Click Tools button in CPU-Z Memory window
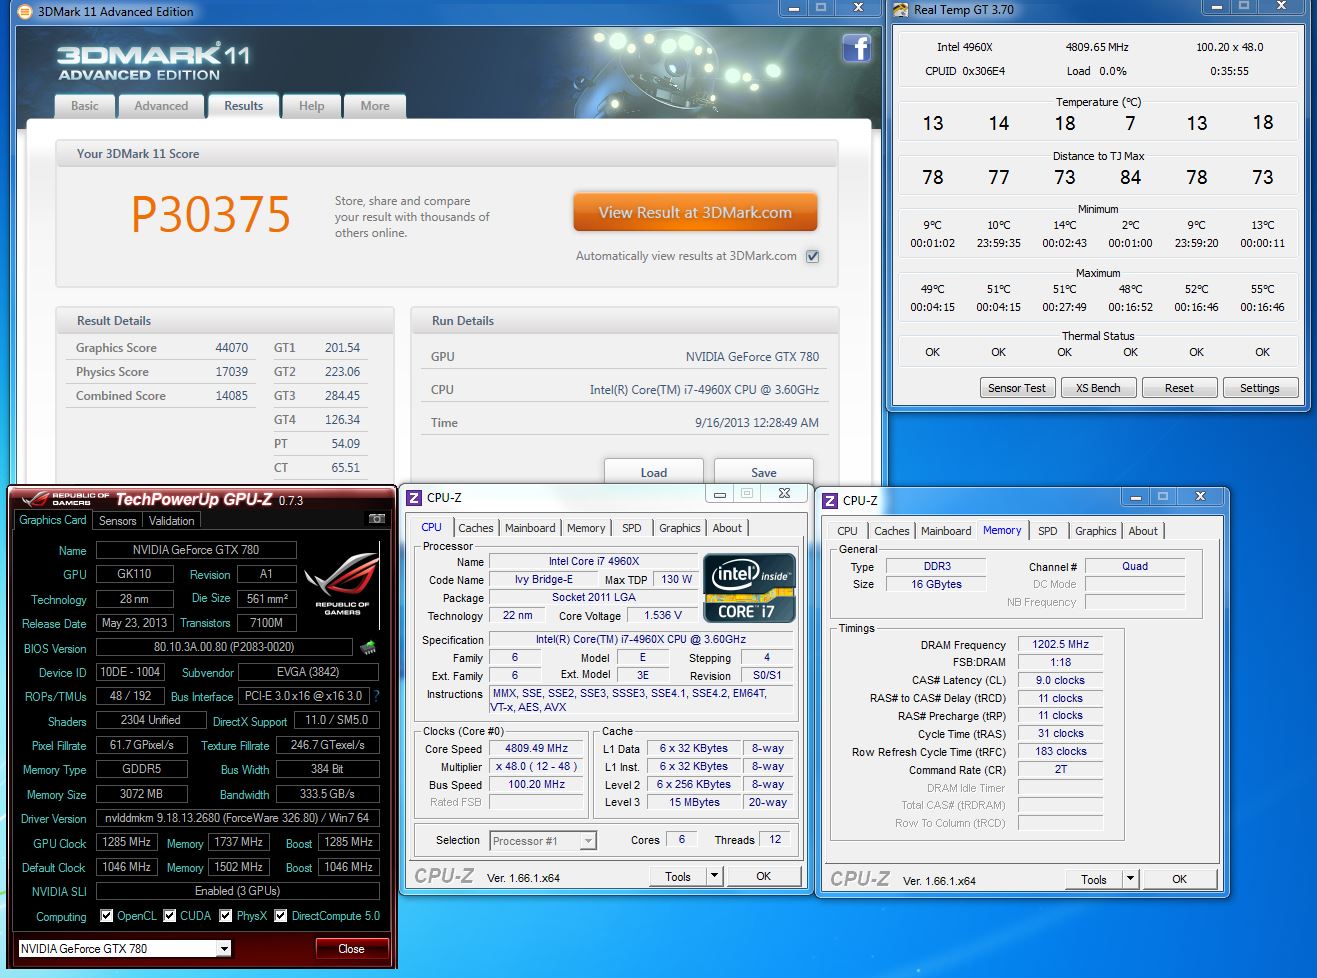This screenshot has width=1317, height=978. pyautogui.click(x=1094, y=879)
